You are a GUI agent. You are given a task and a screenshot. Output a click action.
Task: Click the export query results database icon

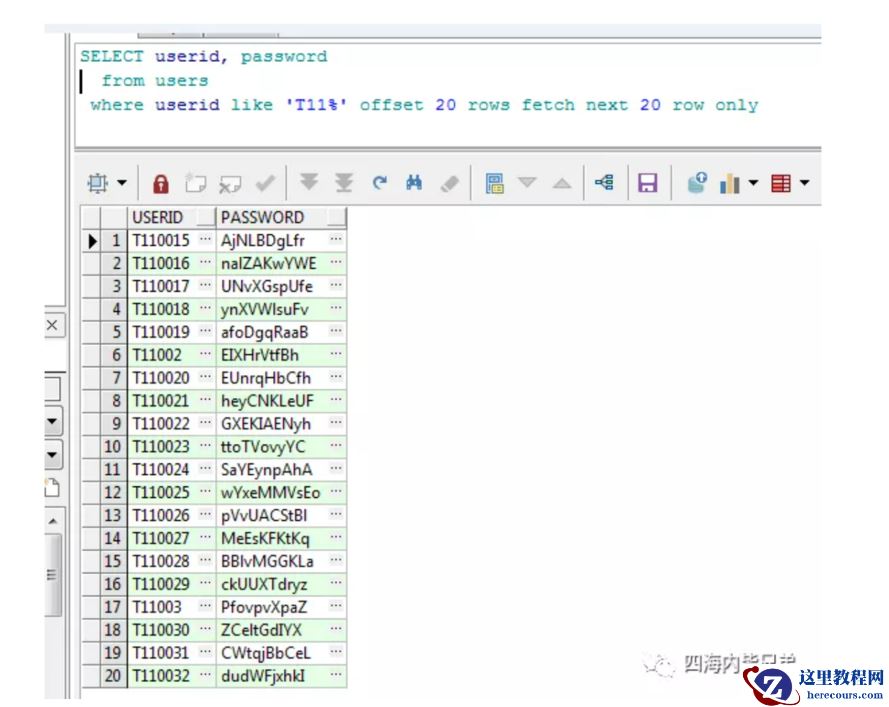697,183
